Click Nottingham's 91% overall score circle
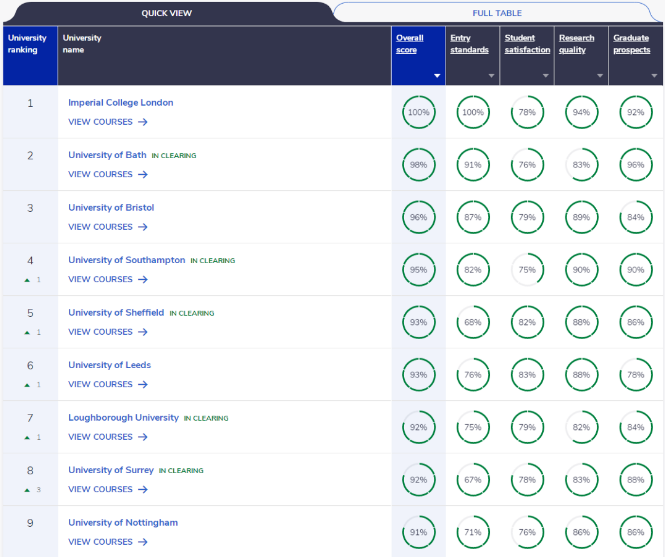The height and width of the screenshot is (557, 665). point(419,532)
